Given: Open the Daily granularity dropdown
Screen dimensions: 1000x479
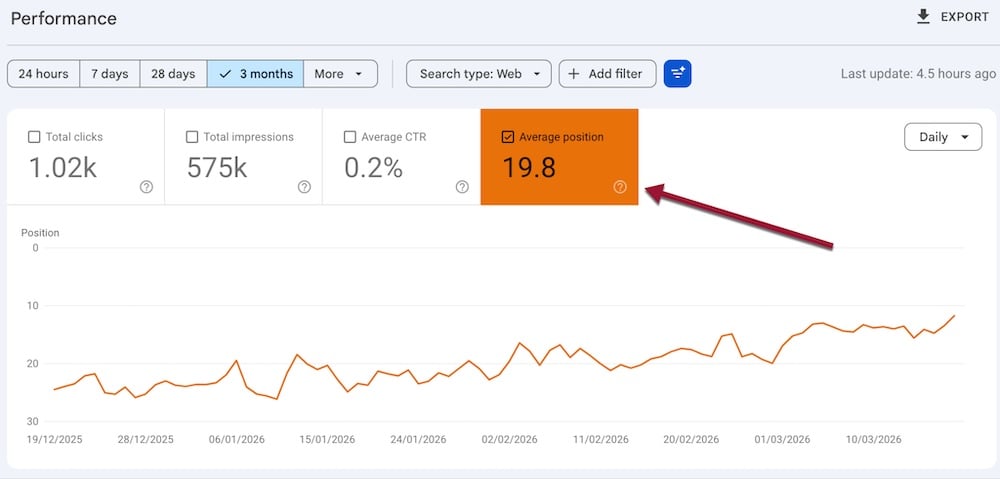Looking at the screenshot, I should coord(942,137).
